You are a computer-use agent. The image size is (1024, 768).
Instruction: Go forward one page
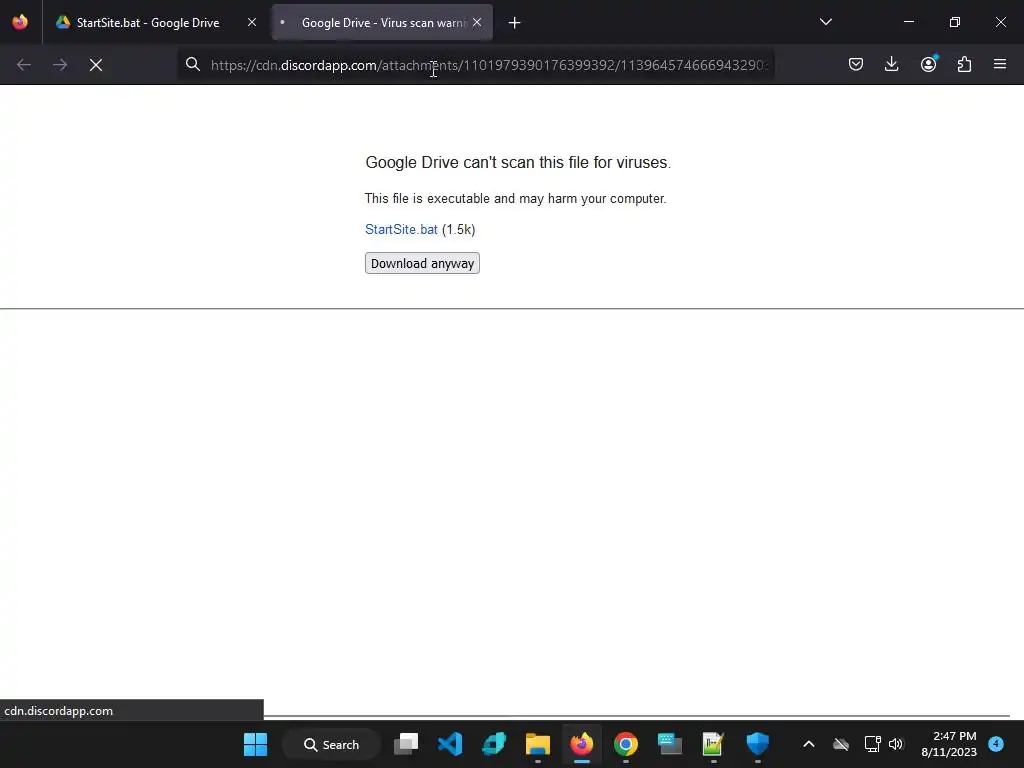(x=60, y=65)
